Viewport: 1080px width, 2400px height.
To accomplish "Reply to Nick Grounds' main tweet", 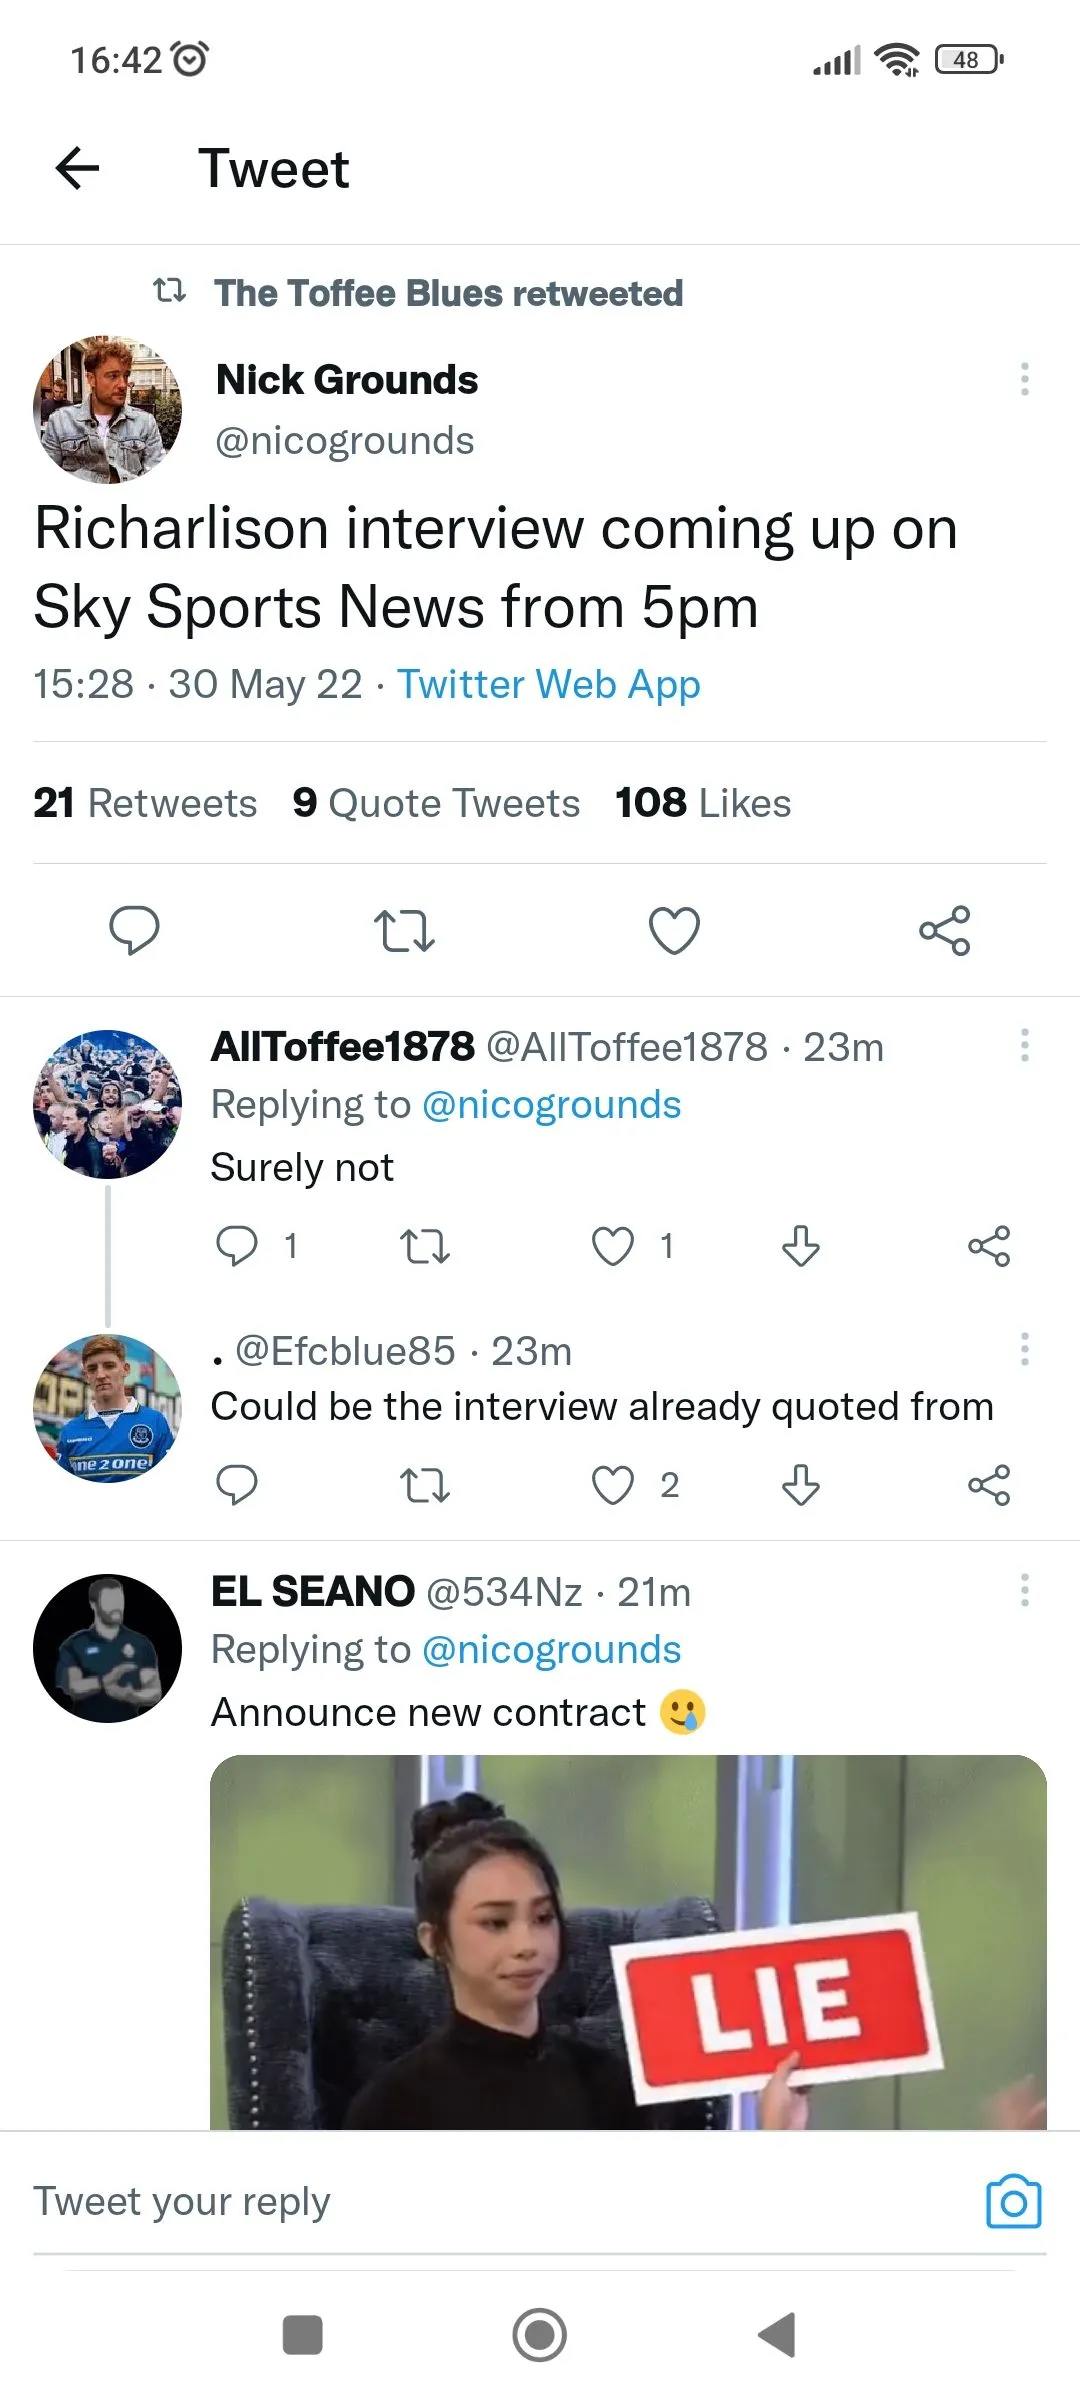I will click(134, 931).
